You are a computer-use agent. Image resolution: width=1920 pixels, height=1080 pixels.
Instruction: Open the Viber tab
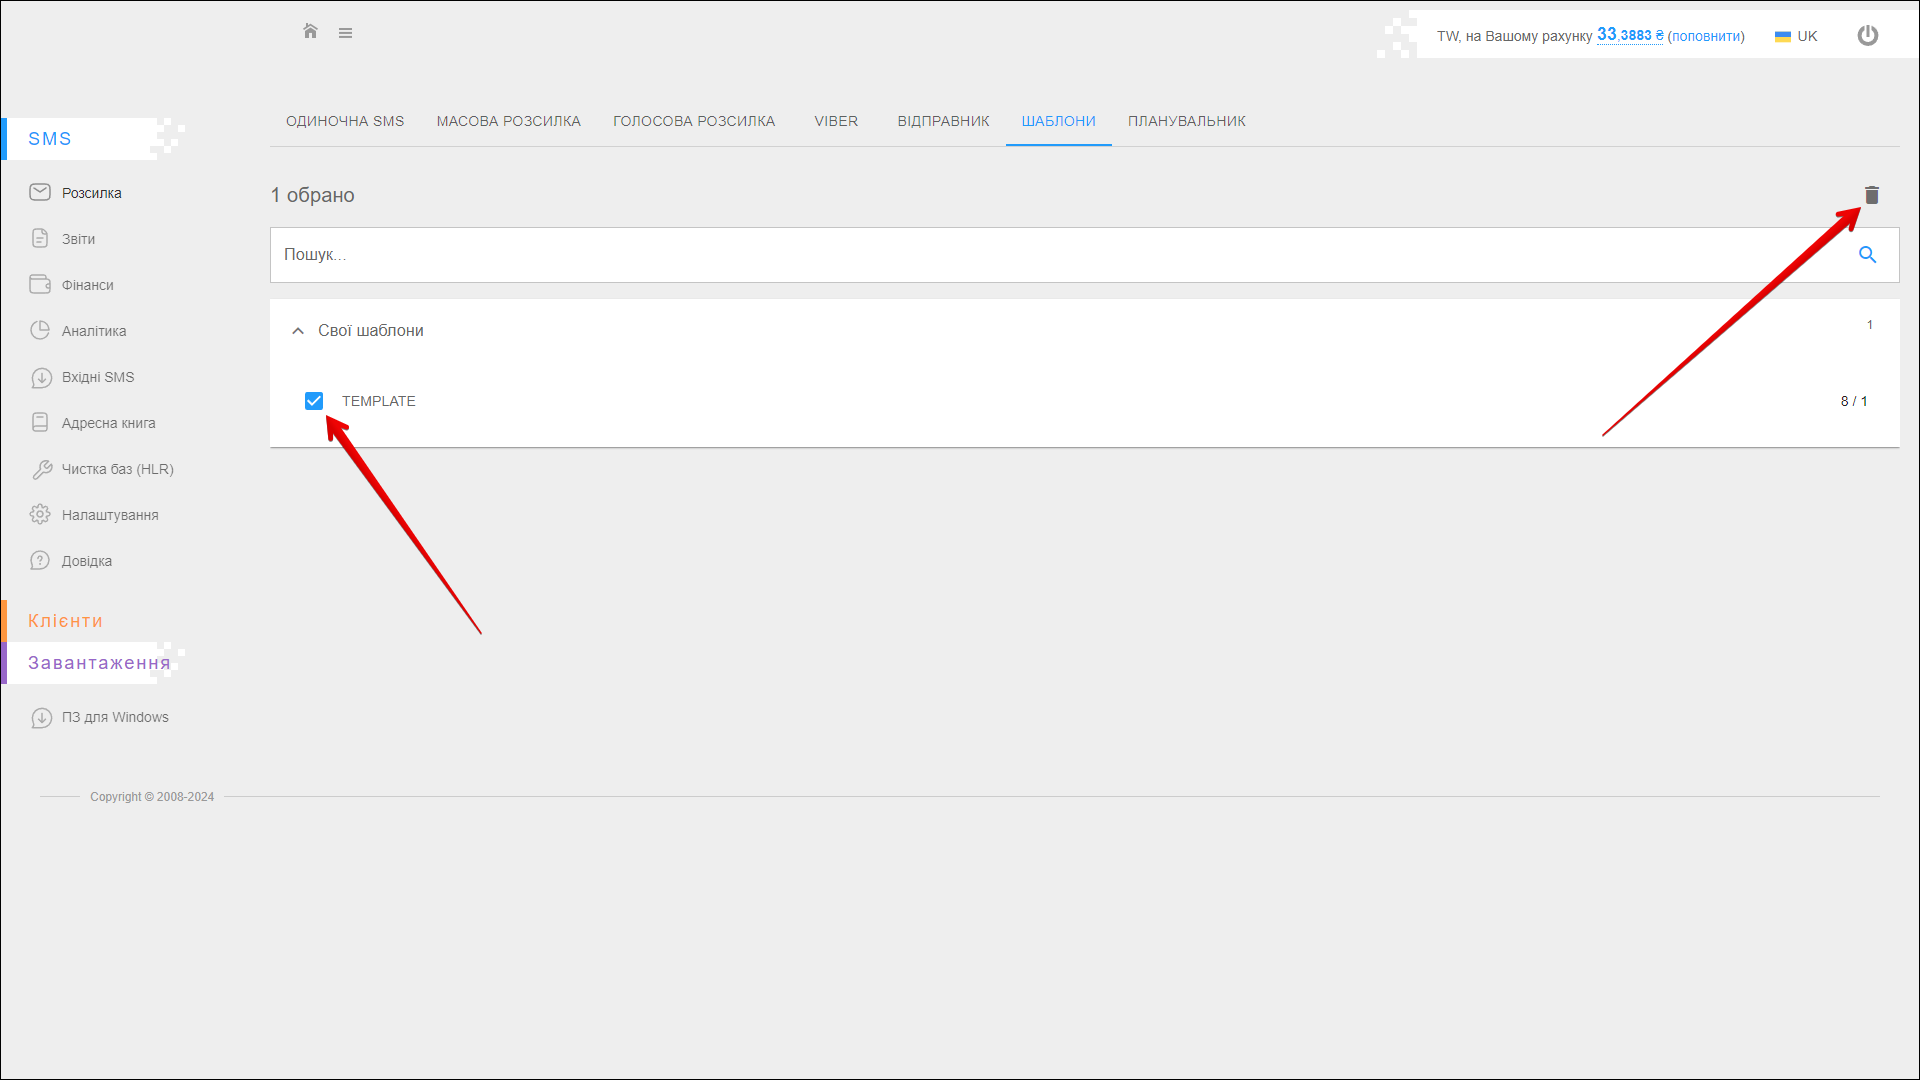[x=835, y=121]
